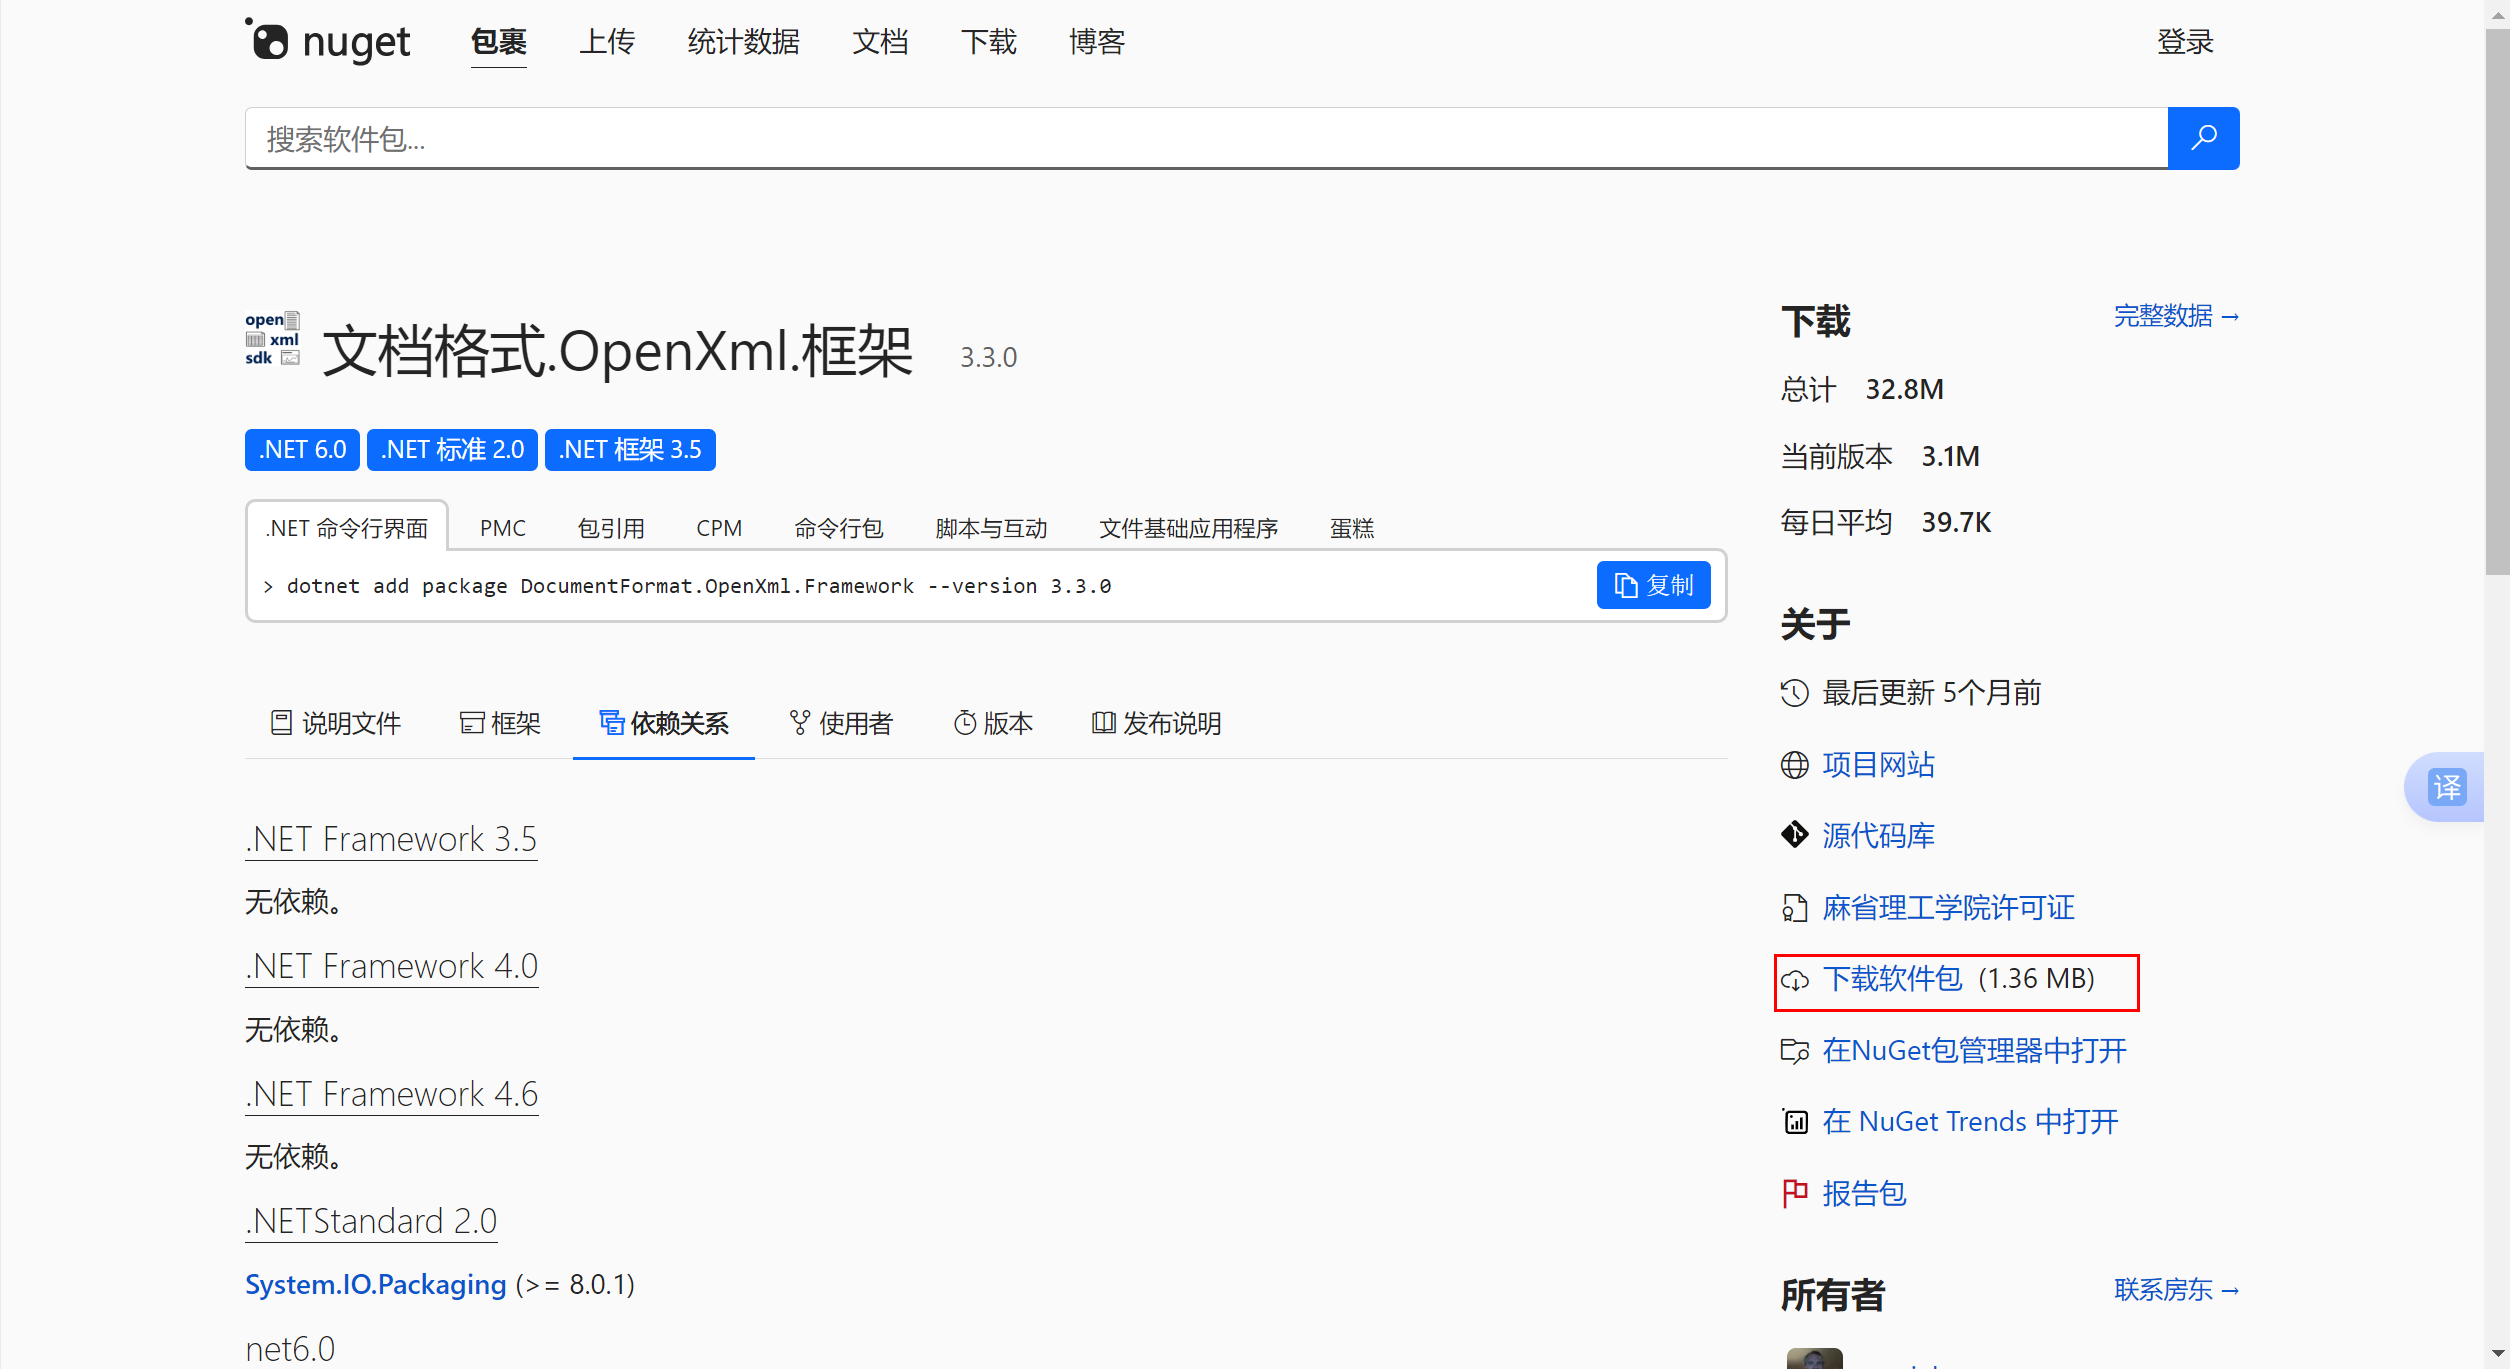Click the search magnifier button
Screen dimensions: 2510x1369
pyautogui.click(x=2203, y=138)
